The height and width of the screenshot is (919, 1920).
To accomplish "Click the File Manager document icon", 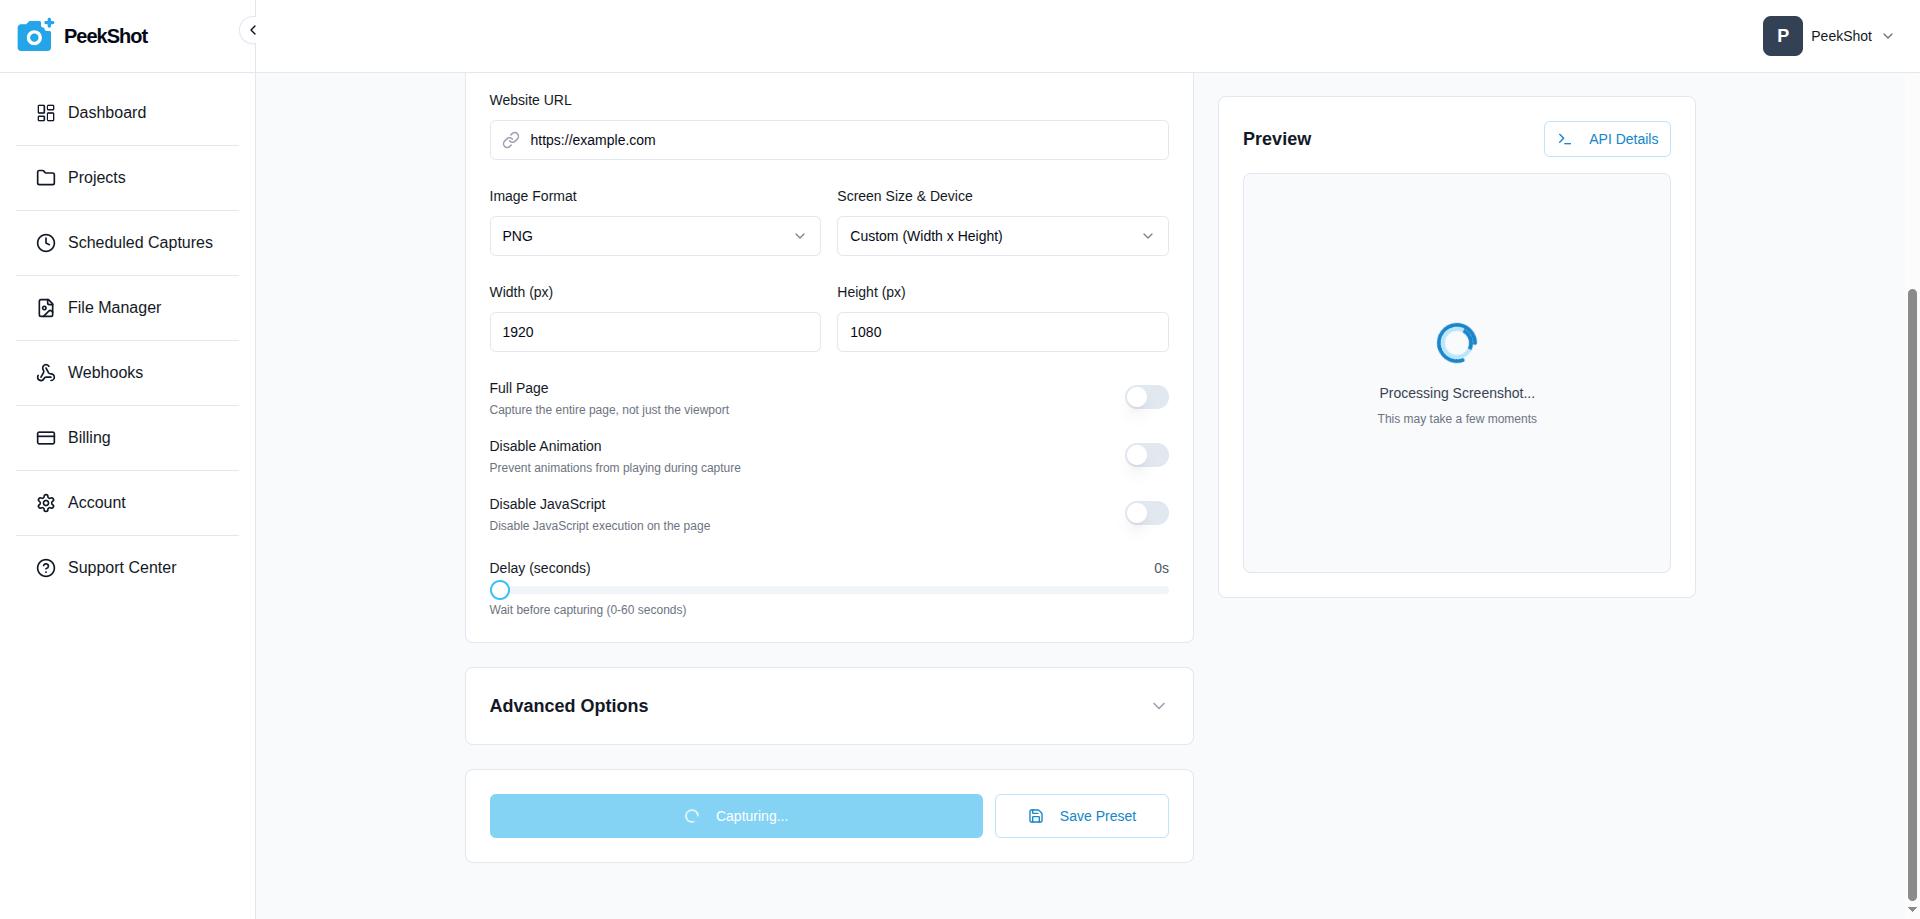I will tap(46, 308).
